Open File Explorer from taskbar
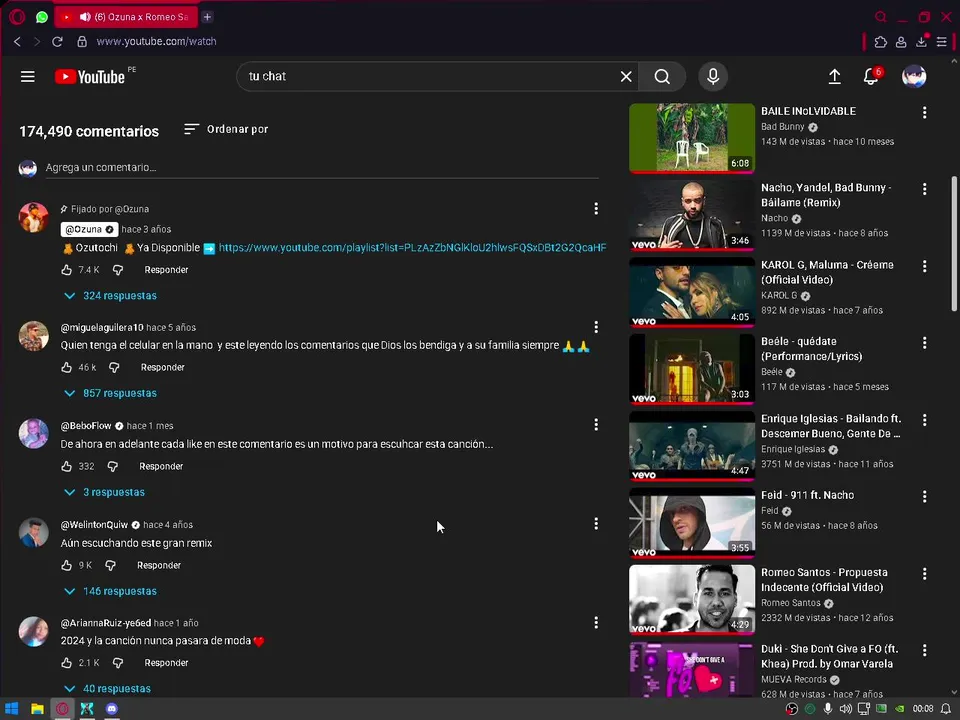 (x=37, y=708)
